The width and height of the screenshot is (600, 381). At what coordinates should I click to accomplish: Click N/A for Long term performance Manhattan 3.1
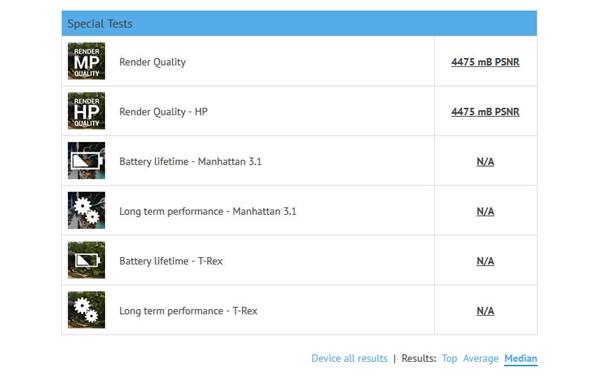tap(485, 211)
